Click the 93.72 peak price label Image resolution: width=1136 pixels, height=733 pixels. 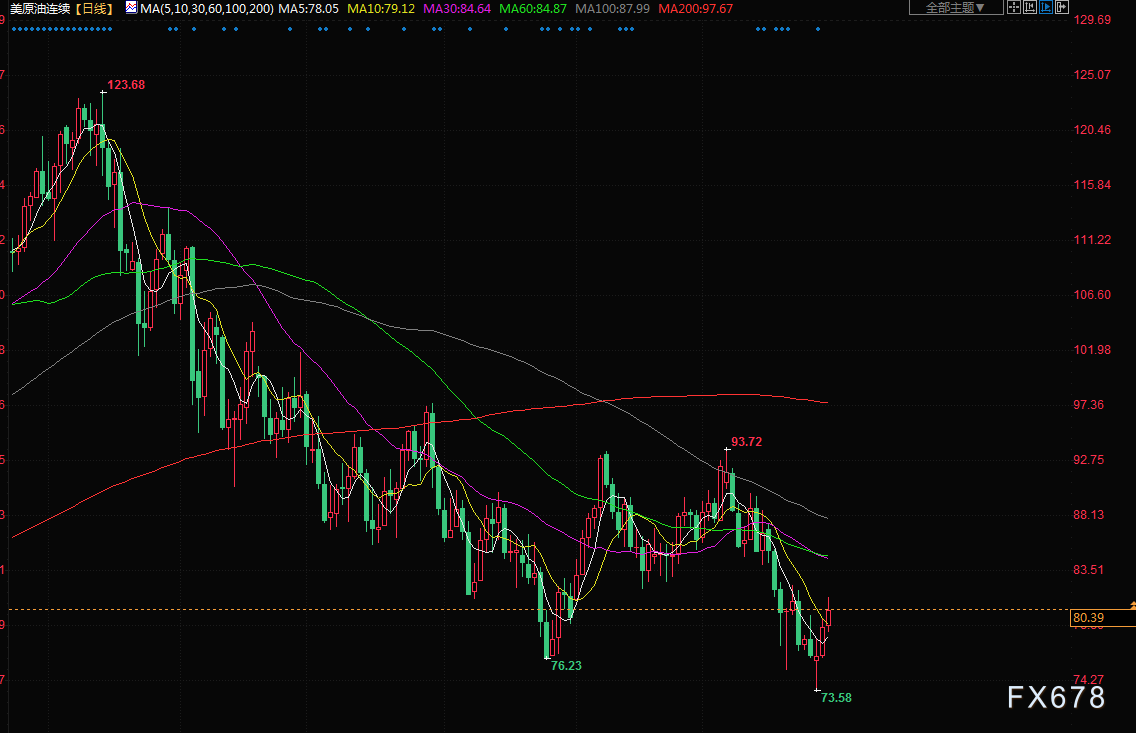point(746,442)
